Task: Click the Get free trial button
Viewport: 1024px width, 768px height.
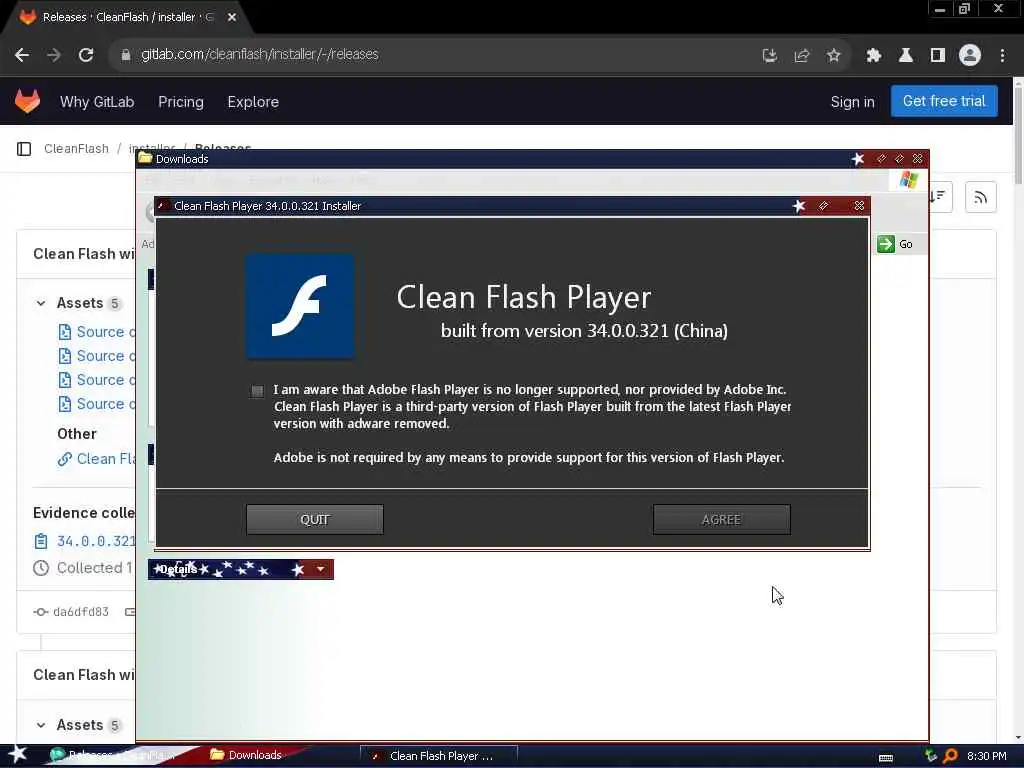Action: click(x=944, y=101)
